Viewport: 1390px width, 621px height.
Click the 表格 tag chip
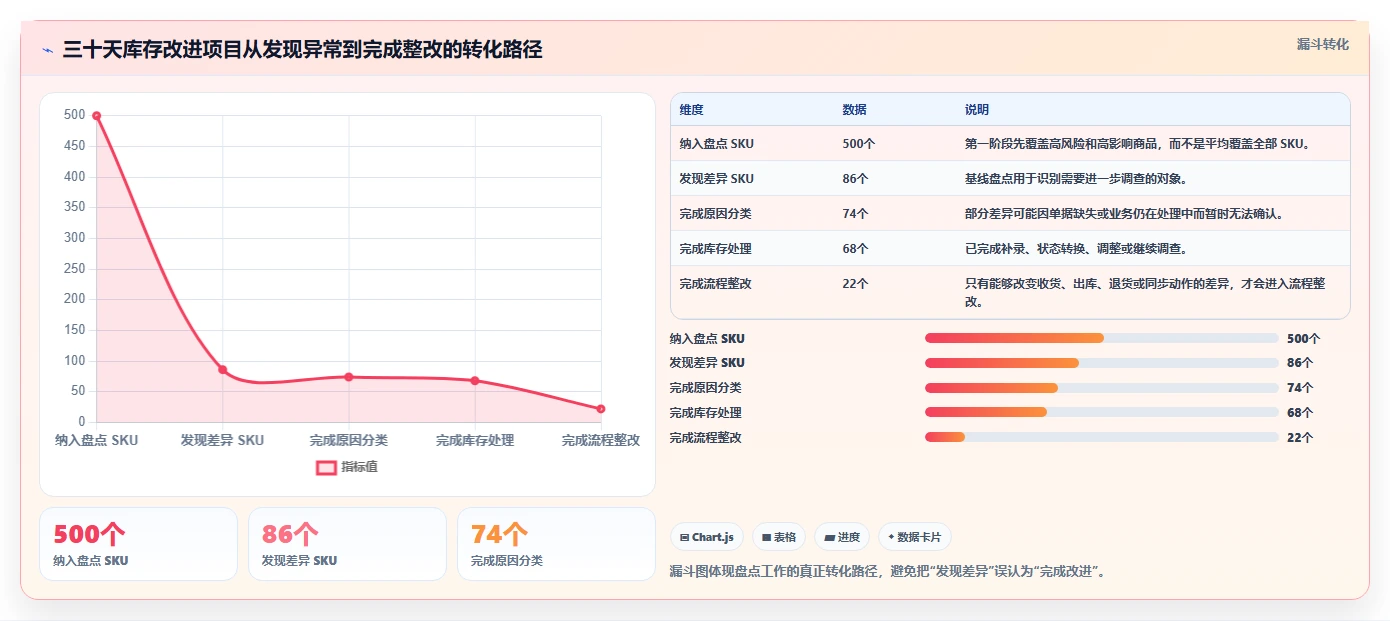tap(779, 537)
